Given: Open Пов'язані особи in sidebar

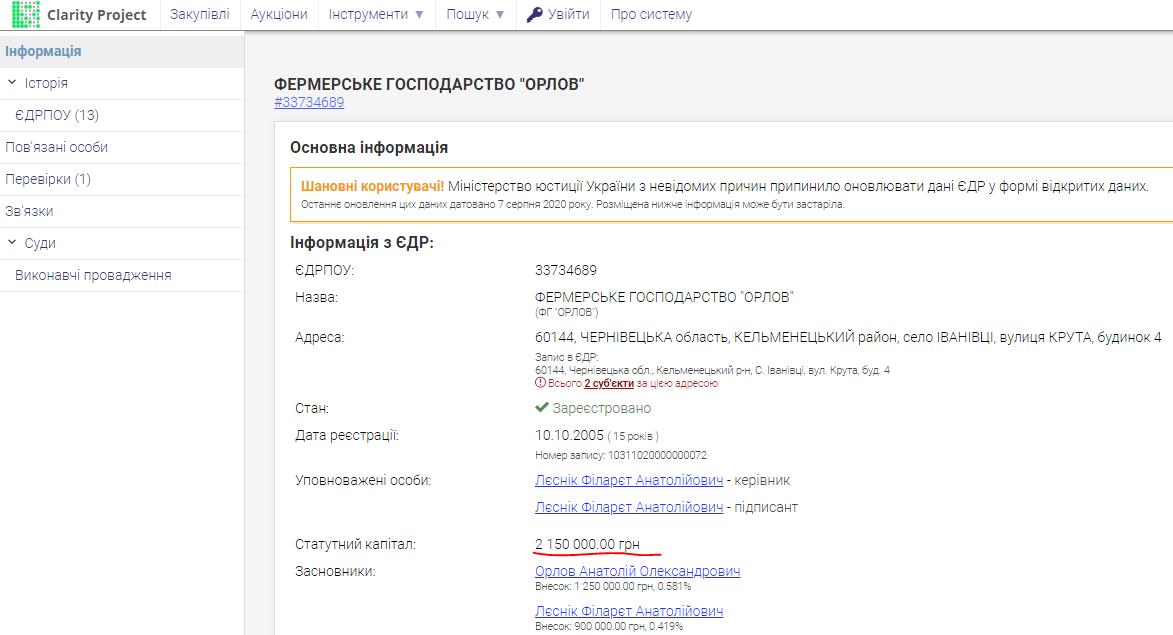Looking at the screenshot, I should pyautogui.click(x=56, y=147).
